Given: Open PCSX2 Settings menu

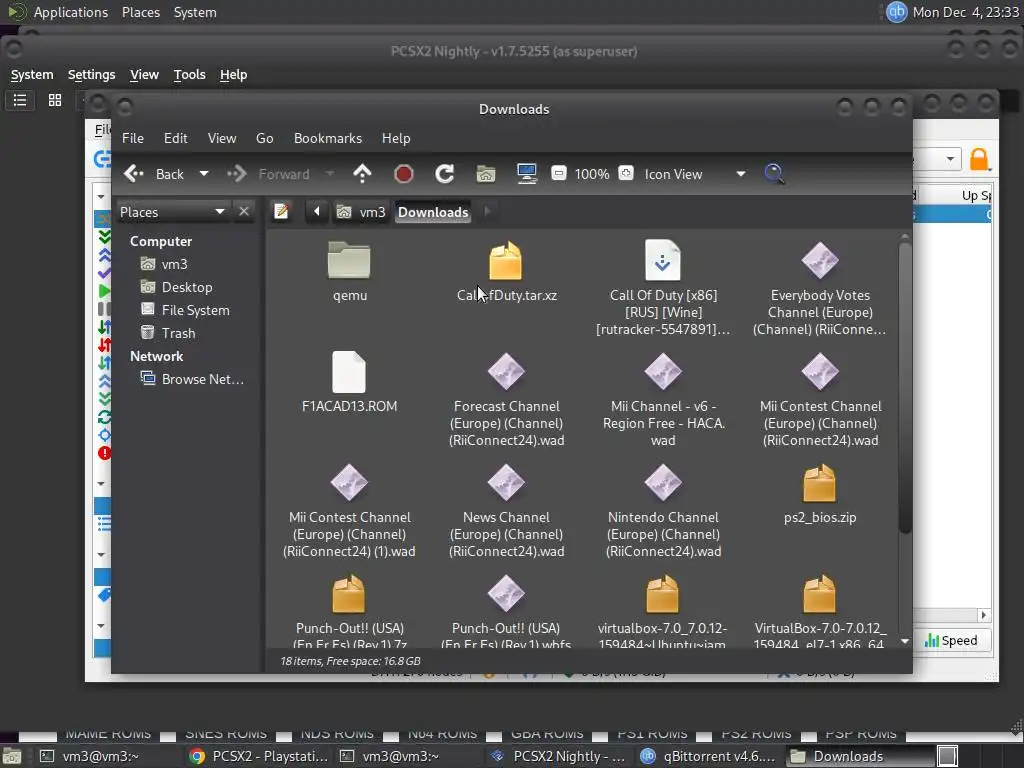Looking at the screenshot, I should coord(91,75).
